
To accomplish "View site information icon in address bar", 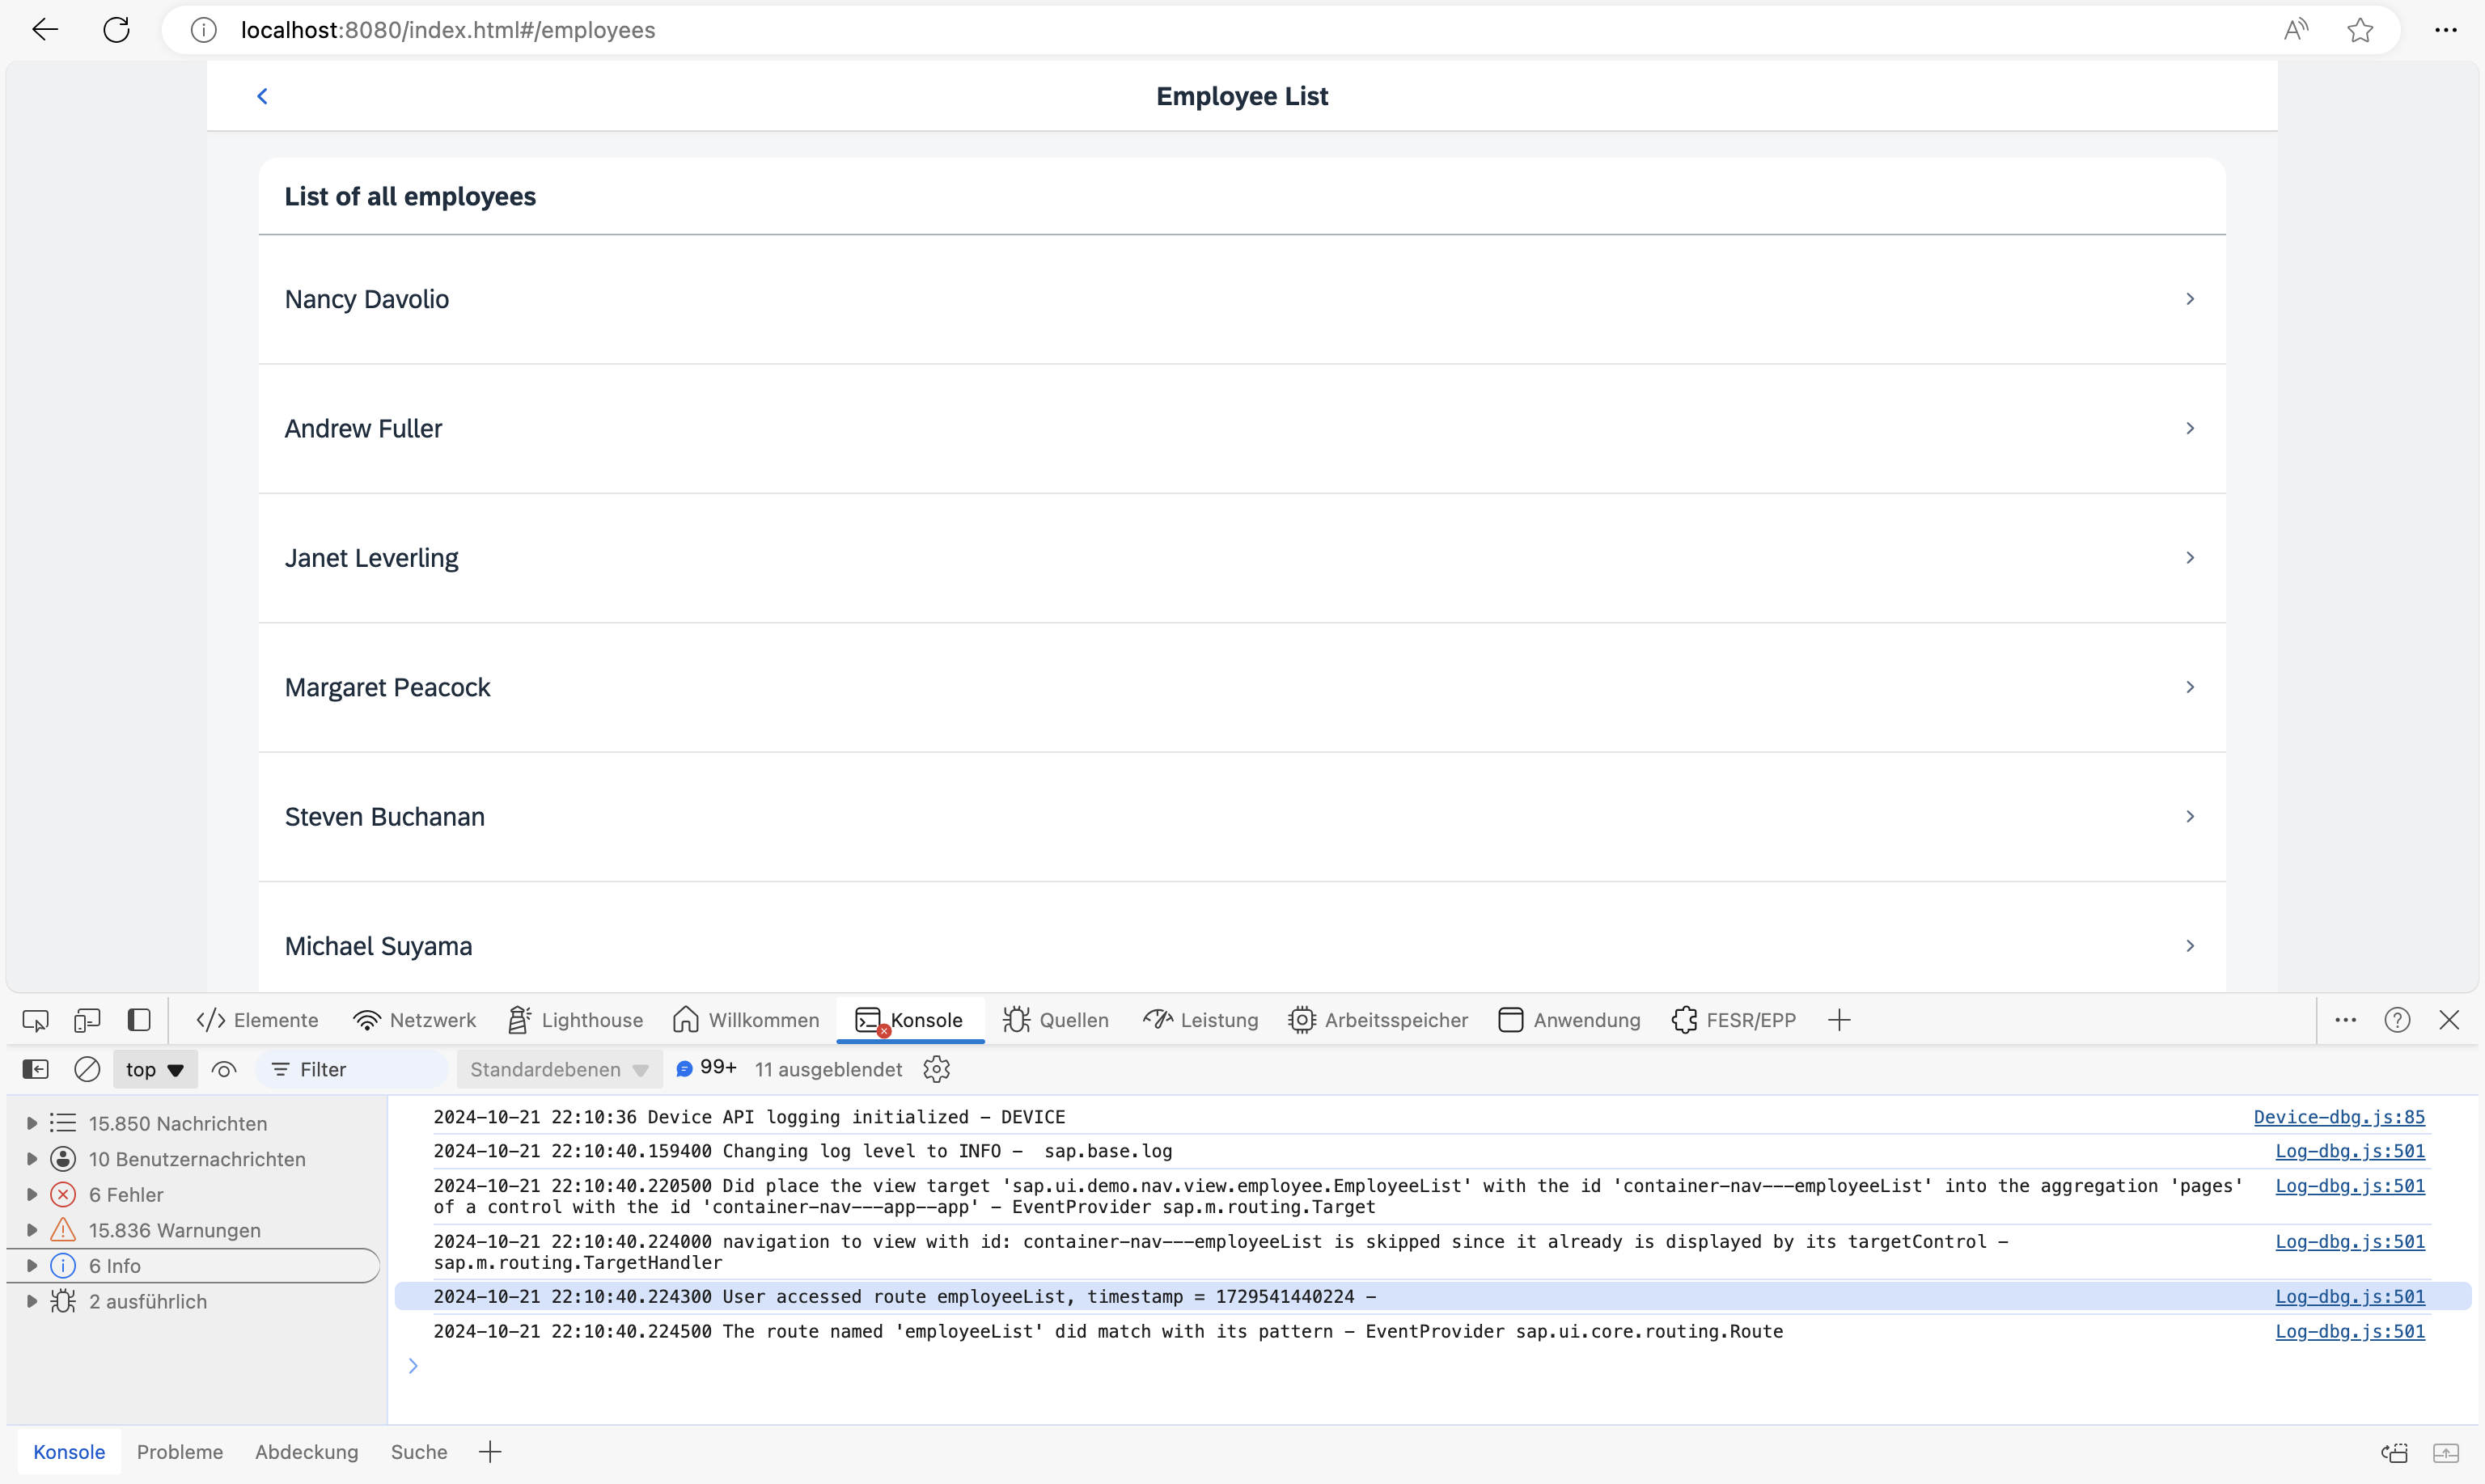I will pos(204,30).
